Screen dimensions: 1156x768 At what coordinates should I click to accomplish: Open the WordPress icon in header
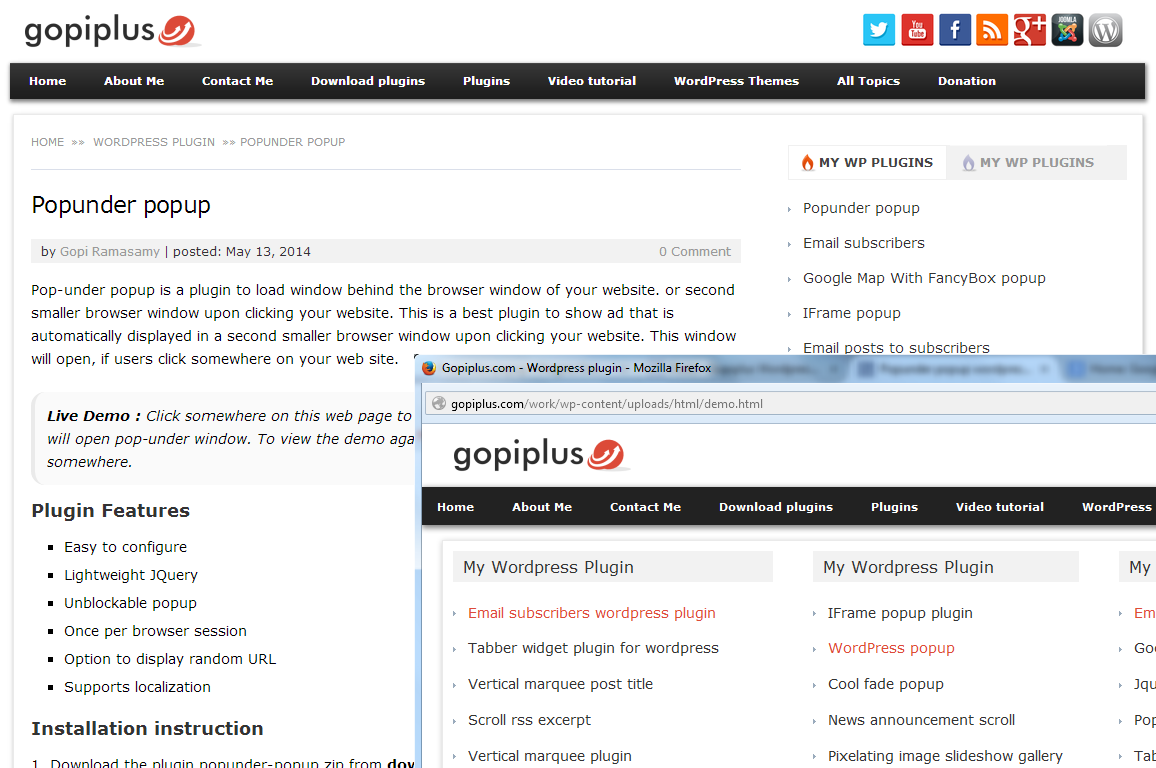1105,30
